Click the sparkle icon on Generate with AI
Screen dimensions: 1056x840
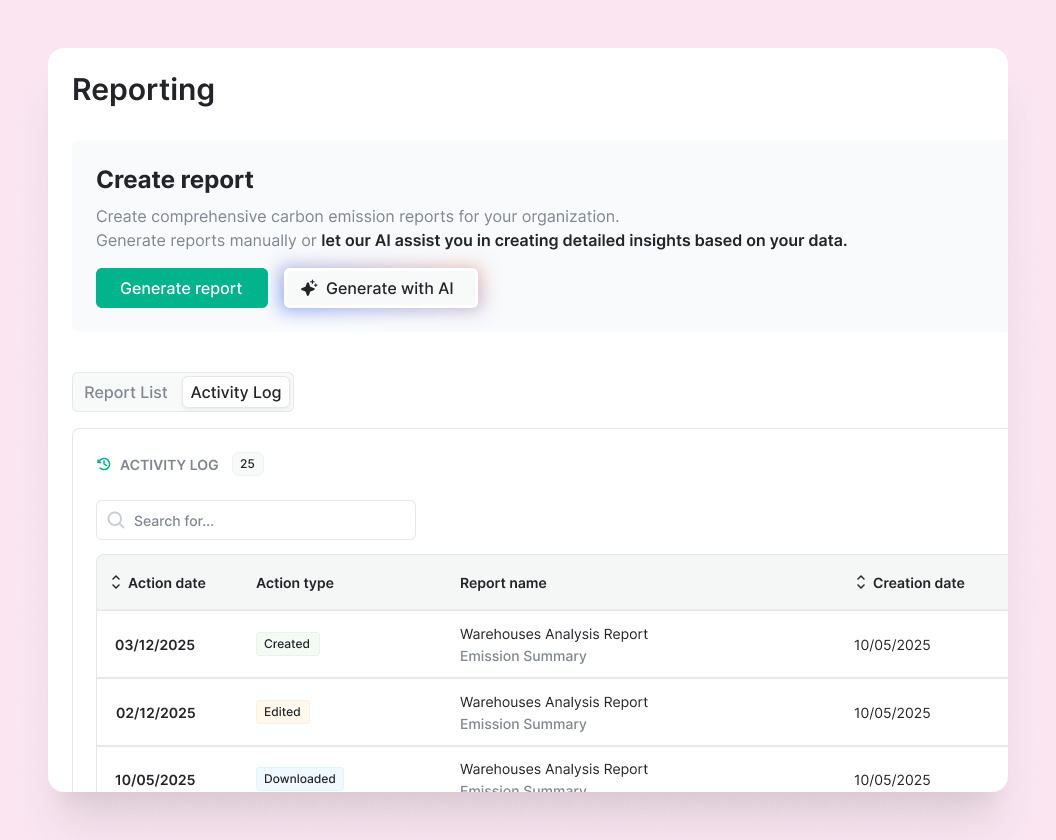[x=309, y=288]
